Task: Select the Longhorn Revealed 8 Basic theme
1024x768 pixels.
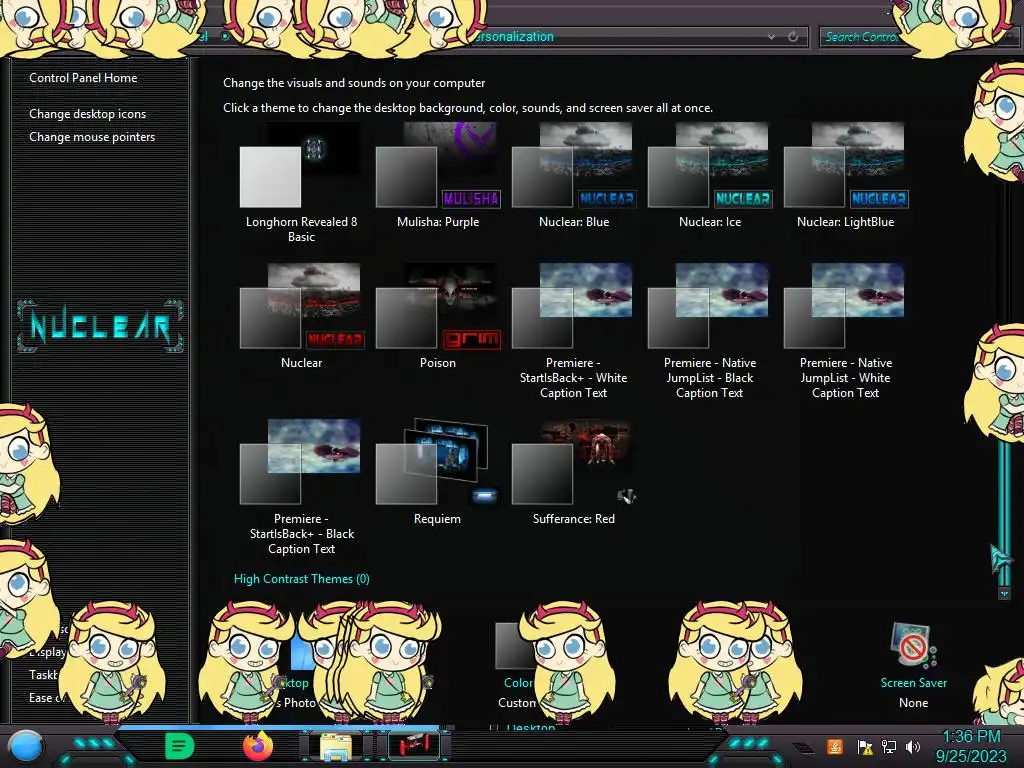Action: 301,183
